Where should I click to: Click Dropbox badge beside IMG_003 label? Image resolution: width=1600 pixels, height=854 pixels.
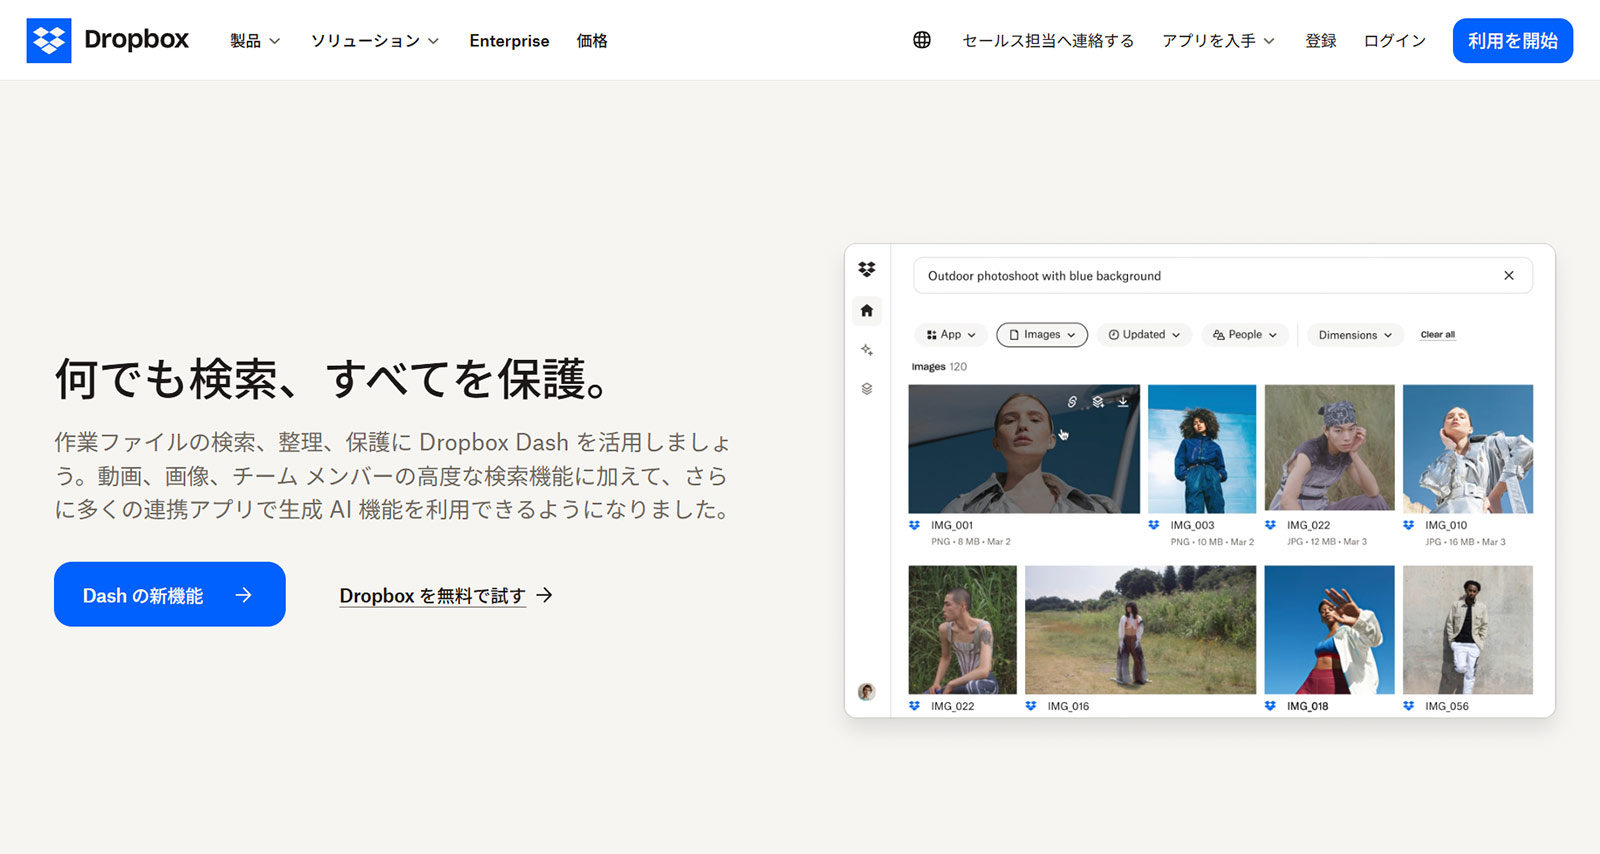click(1154, 525)
